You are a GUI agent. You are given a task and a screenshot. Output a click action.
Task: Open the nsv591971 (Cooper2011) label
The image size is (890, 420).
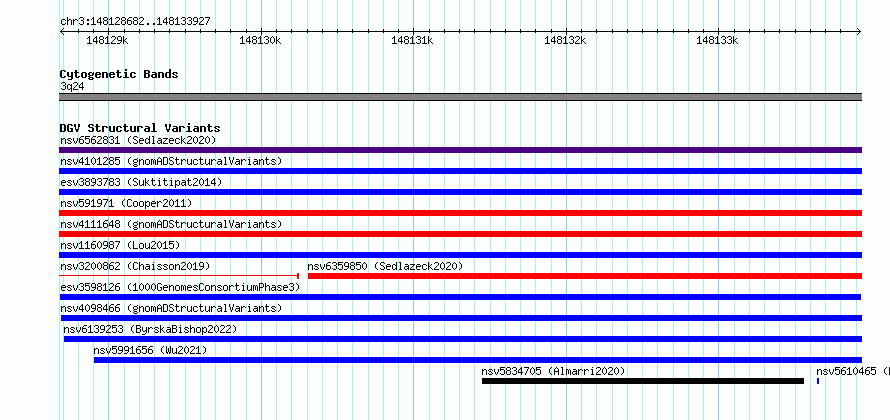[x=126, y=203]
